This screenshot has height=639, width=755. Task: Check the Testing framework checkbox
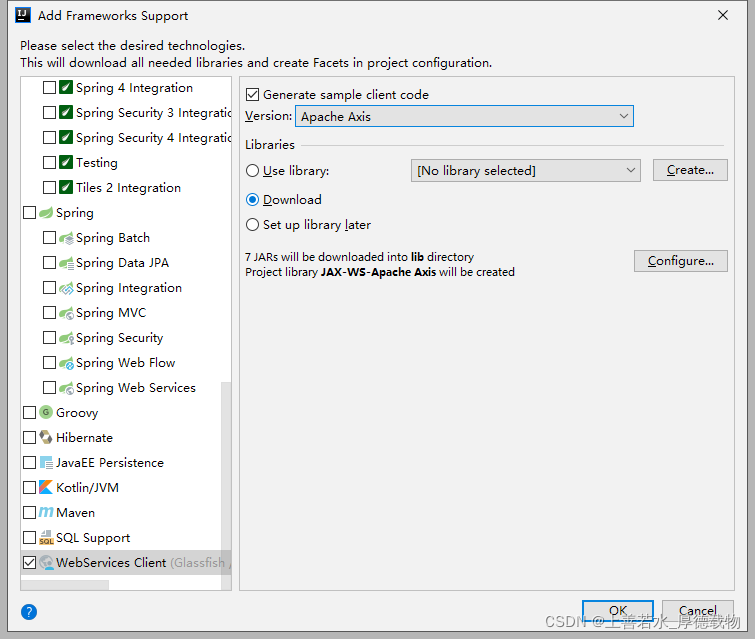pyautogui.click(x=49, y=162)
